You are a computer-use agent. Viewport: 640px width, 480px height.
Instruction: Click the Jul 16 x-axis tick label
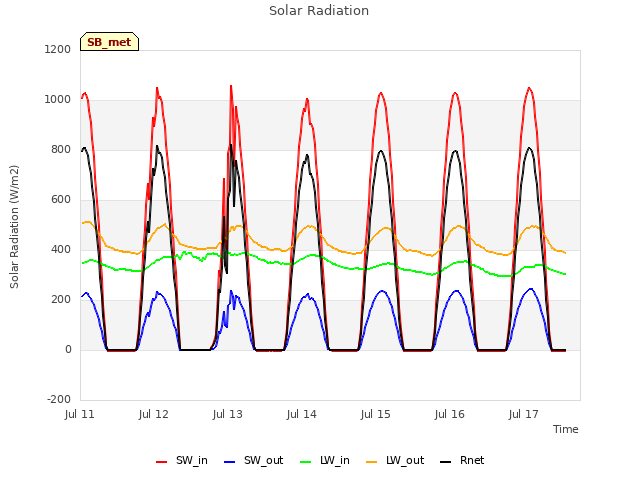point(450,414)
